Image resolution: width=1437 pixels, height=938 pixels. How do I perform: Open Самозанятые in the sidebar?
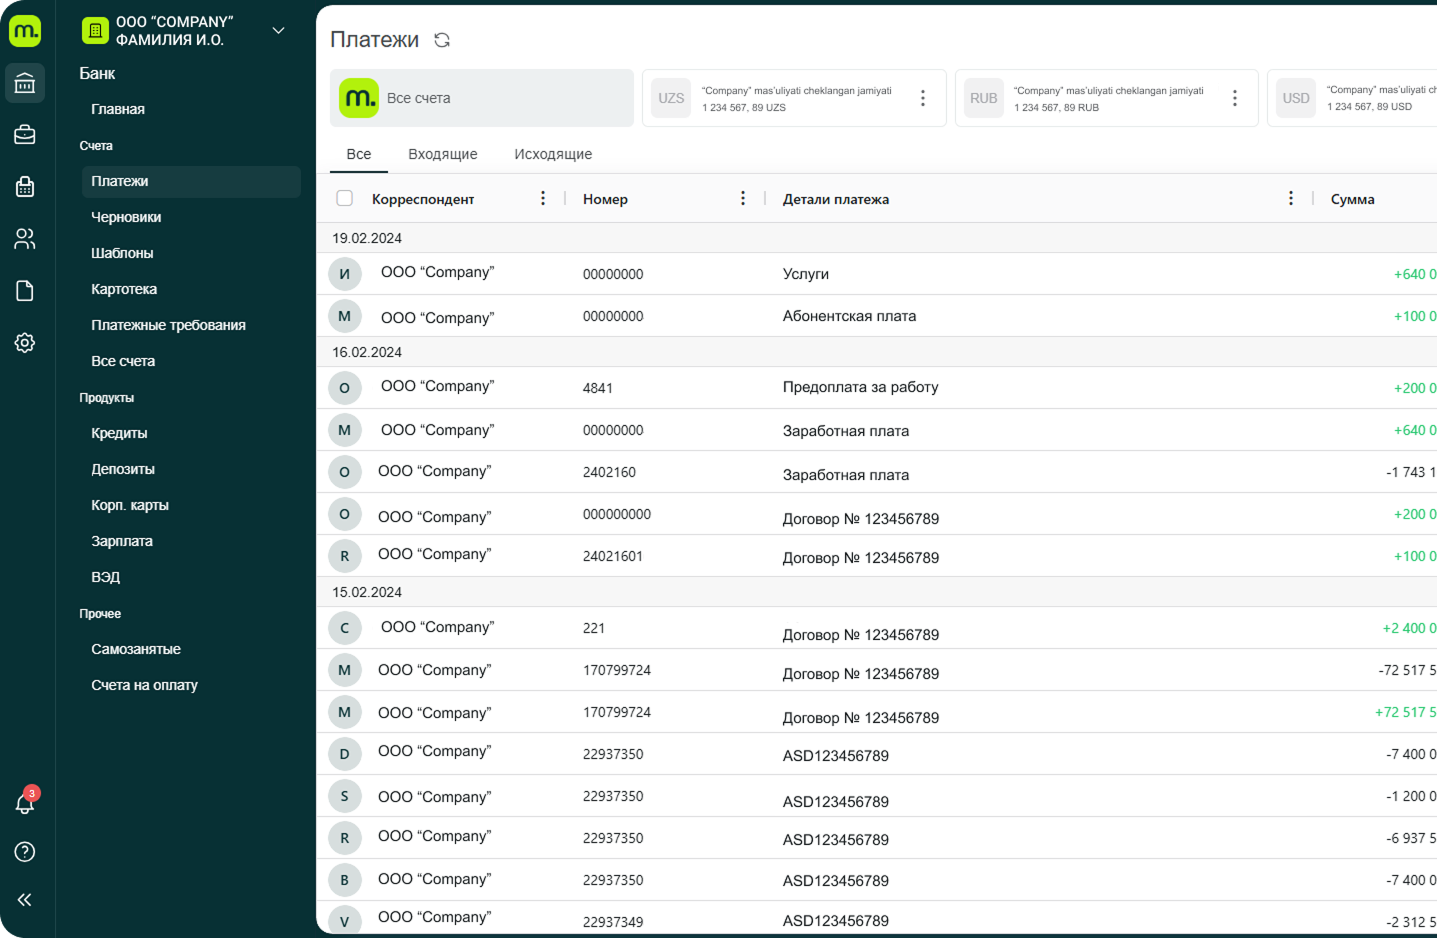click(136, 649)
